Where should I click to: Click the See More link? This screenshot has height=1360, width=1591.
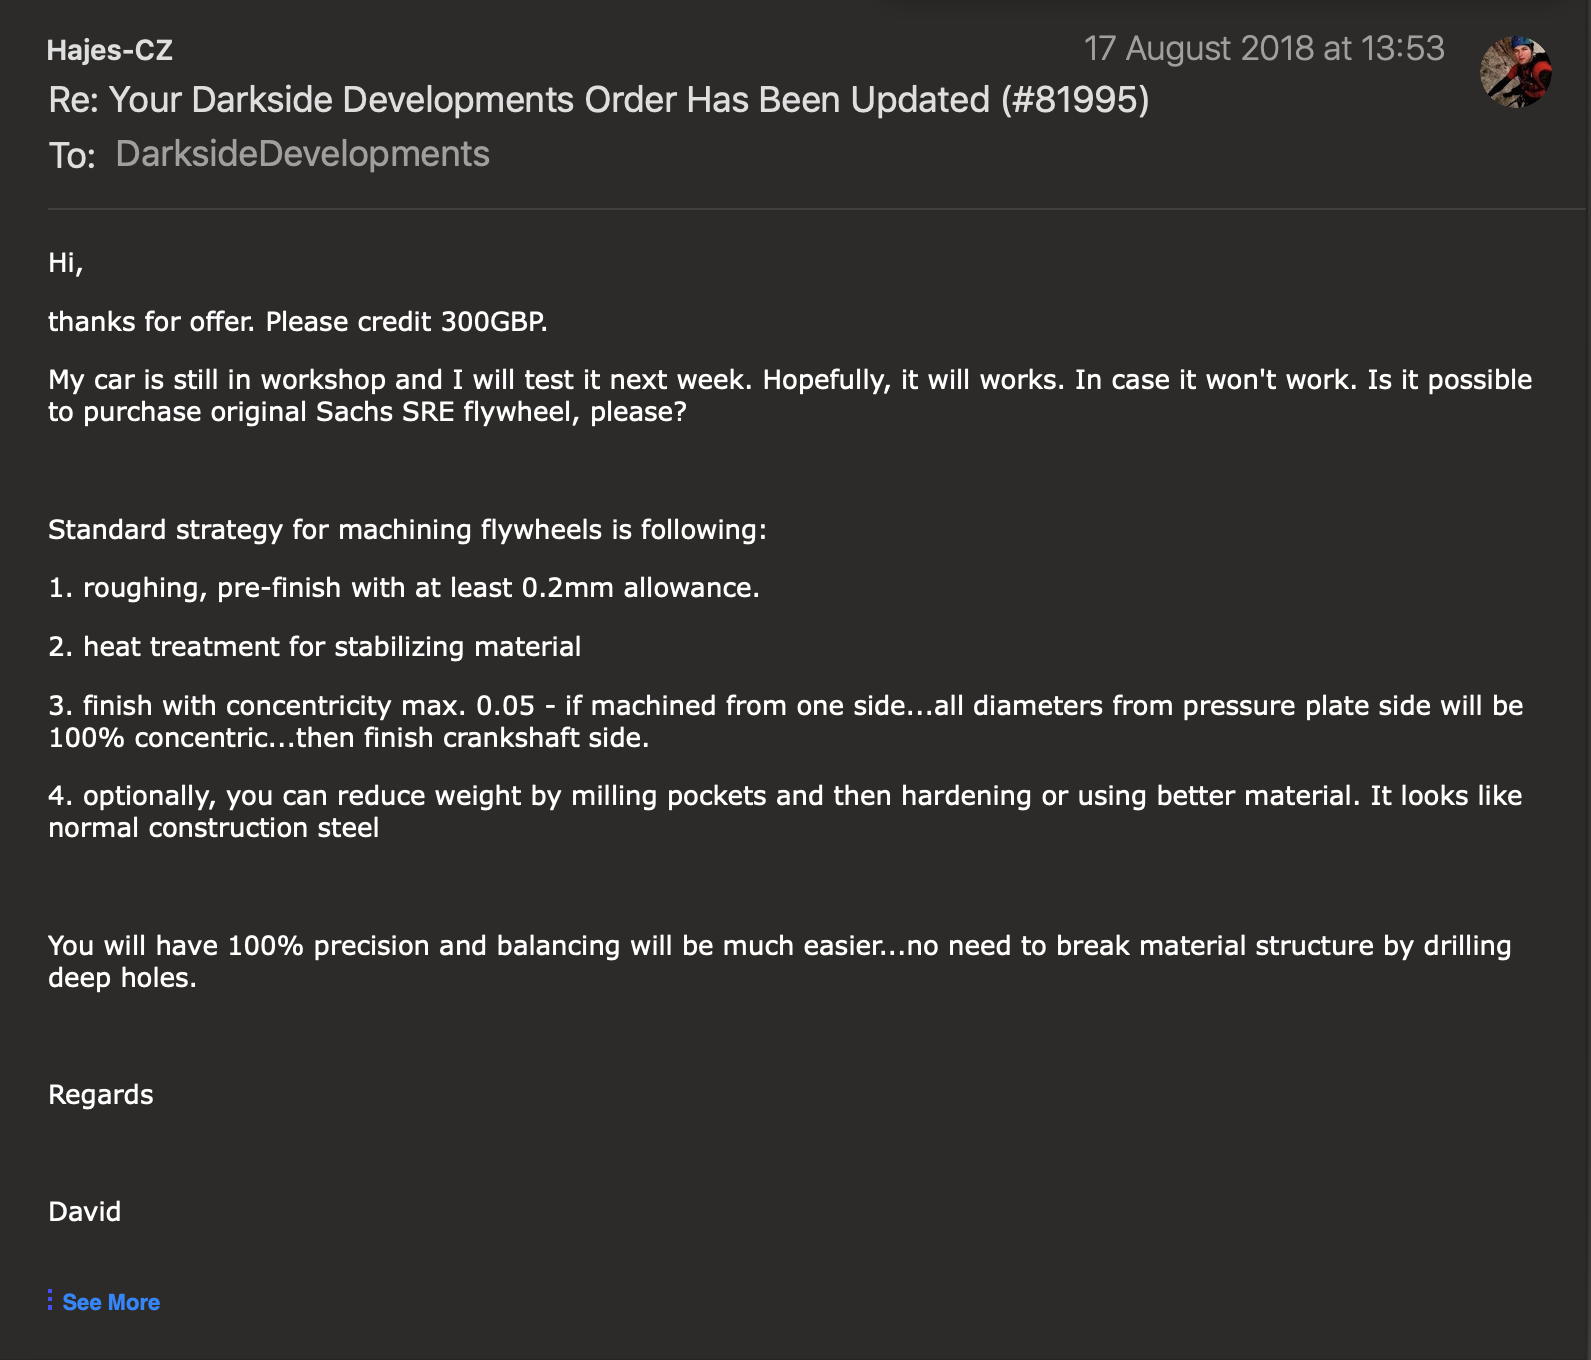coord(111,1302)
